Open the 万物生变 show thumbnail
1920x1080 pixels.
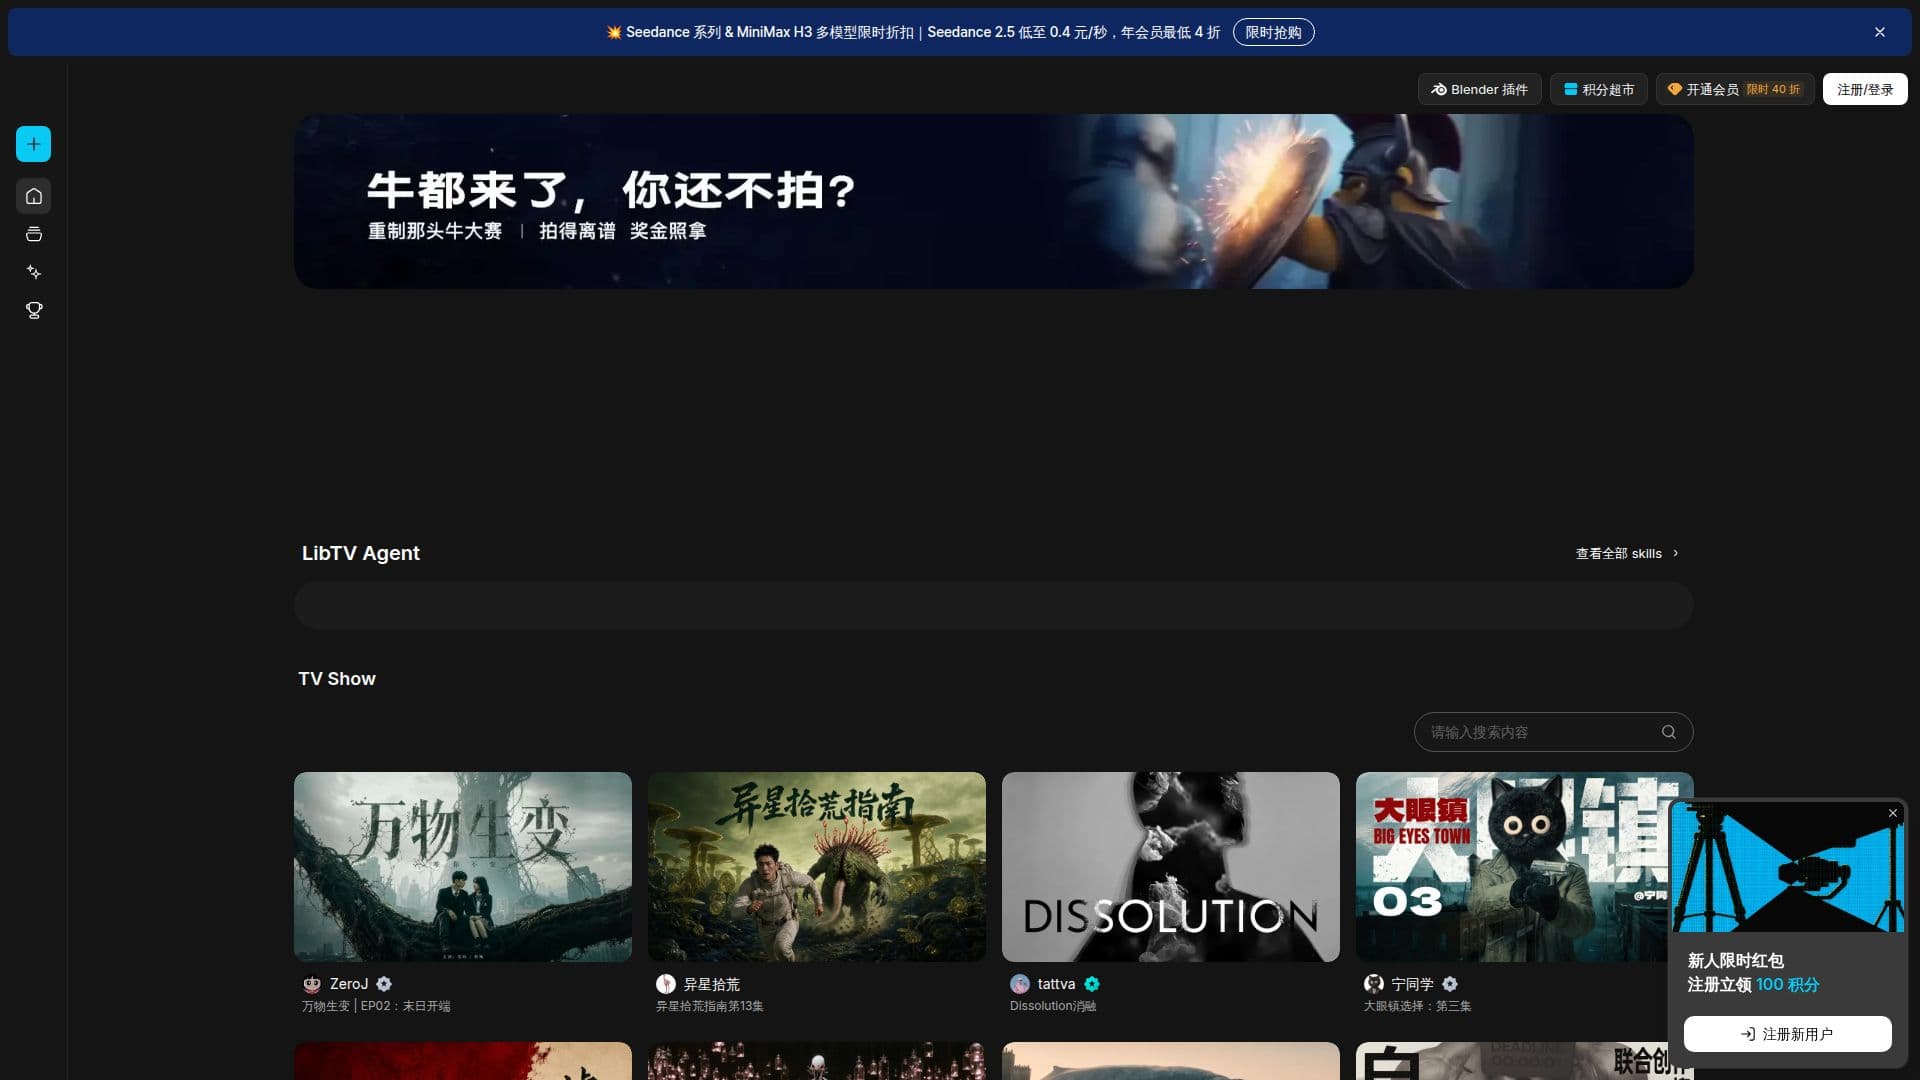463,866
